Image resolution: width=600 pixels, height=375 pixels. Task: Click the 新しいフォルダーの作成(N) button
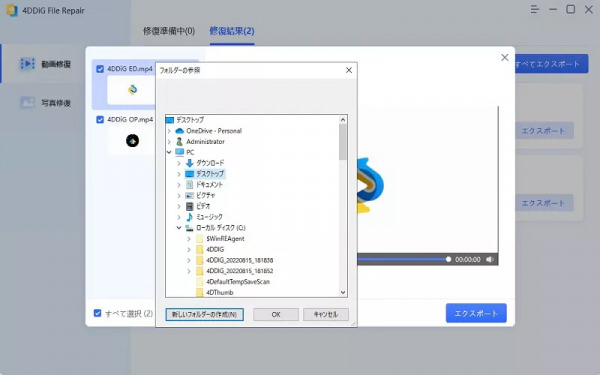204,315
